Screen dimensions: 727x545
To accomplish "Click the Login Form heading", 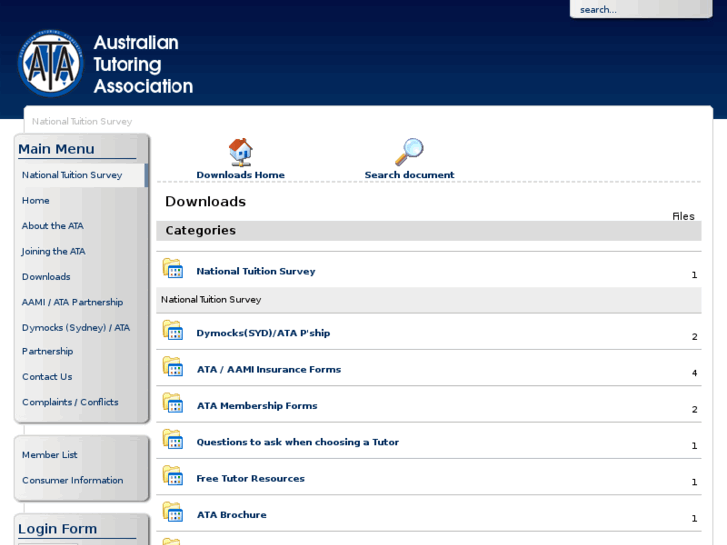I will coord(57,529).
